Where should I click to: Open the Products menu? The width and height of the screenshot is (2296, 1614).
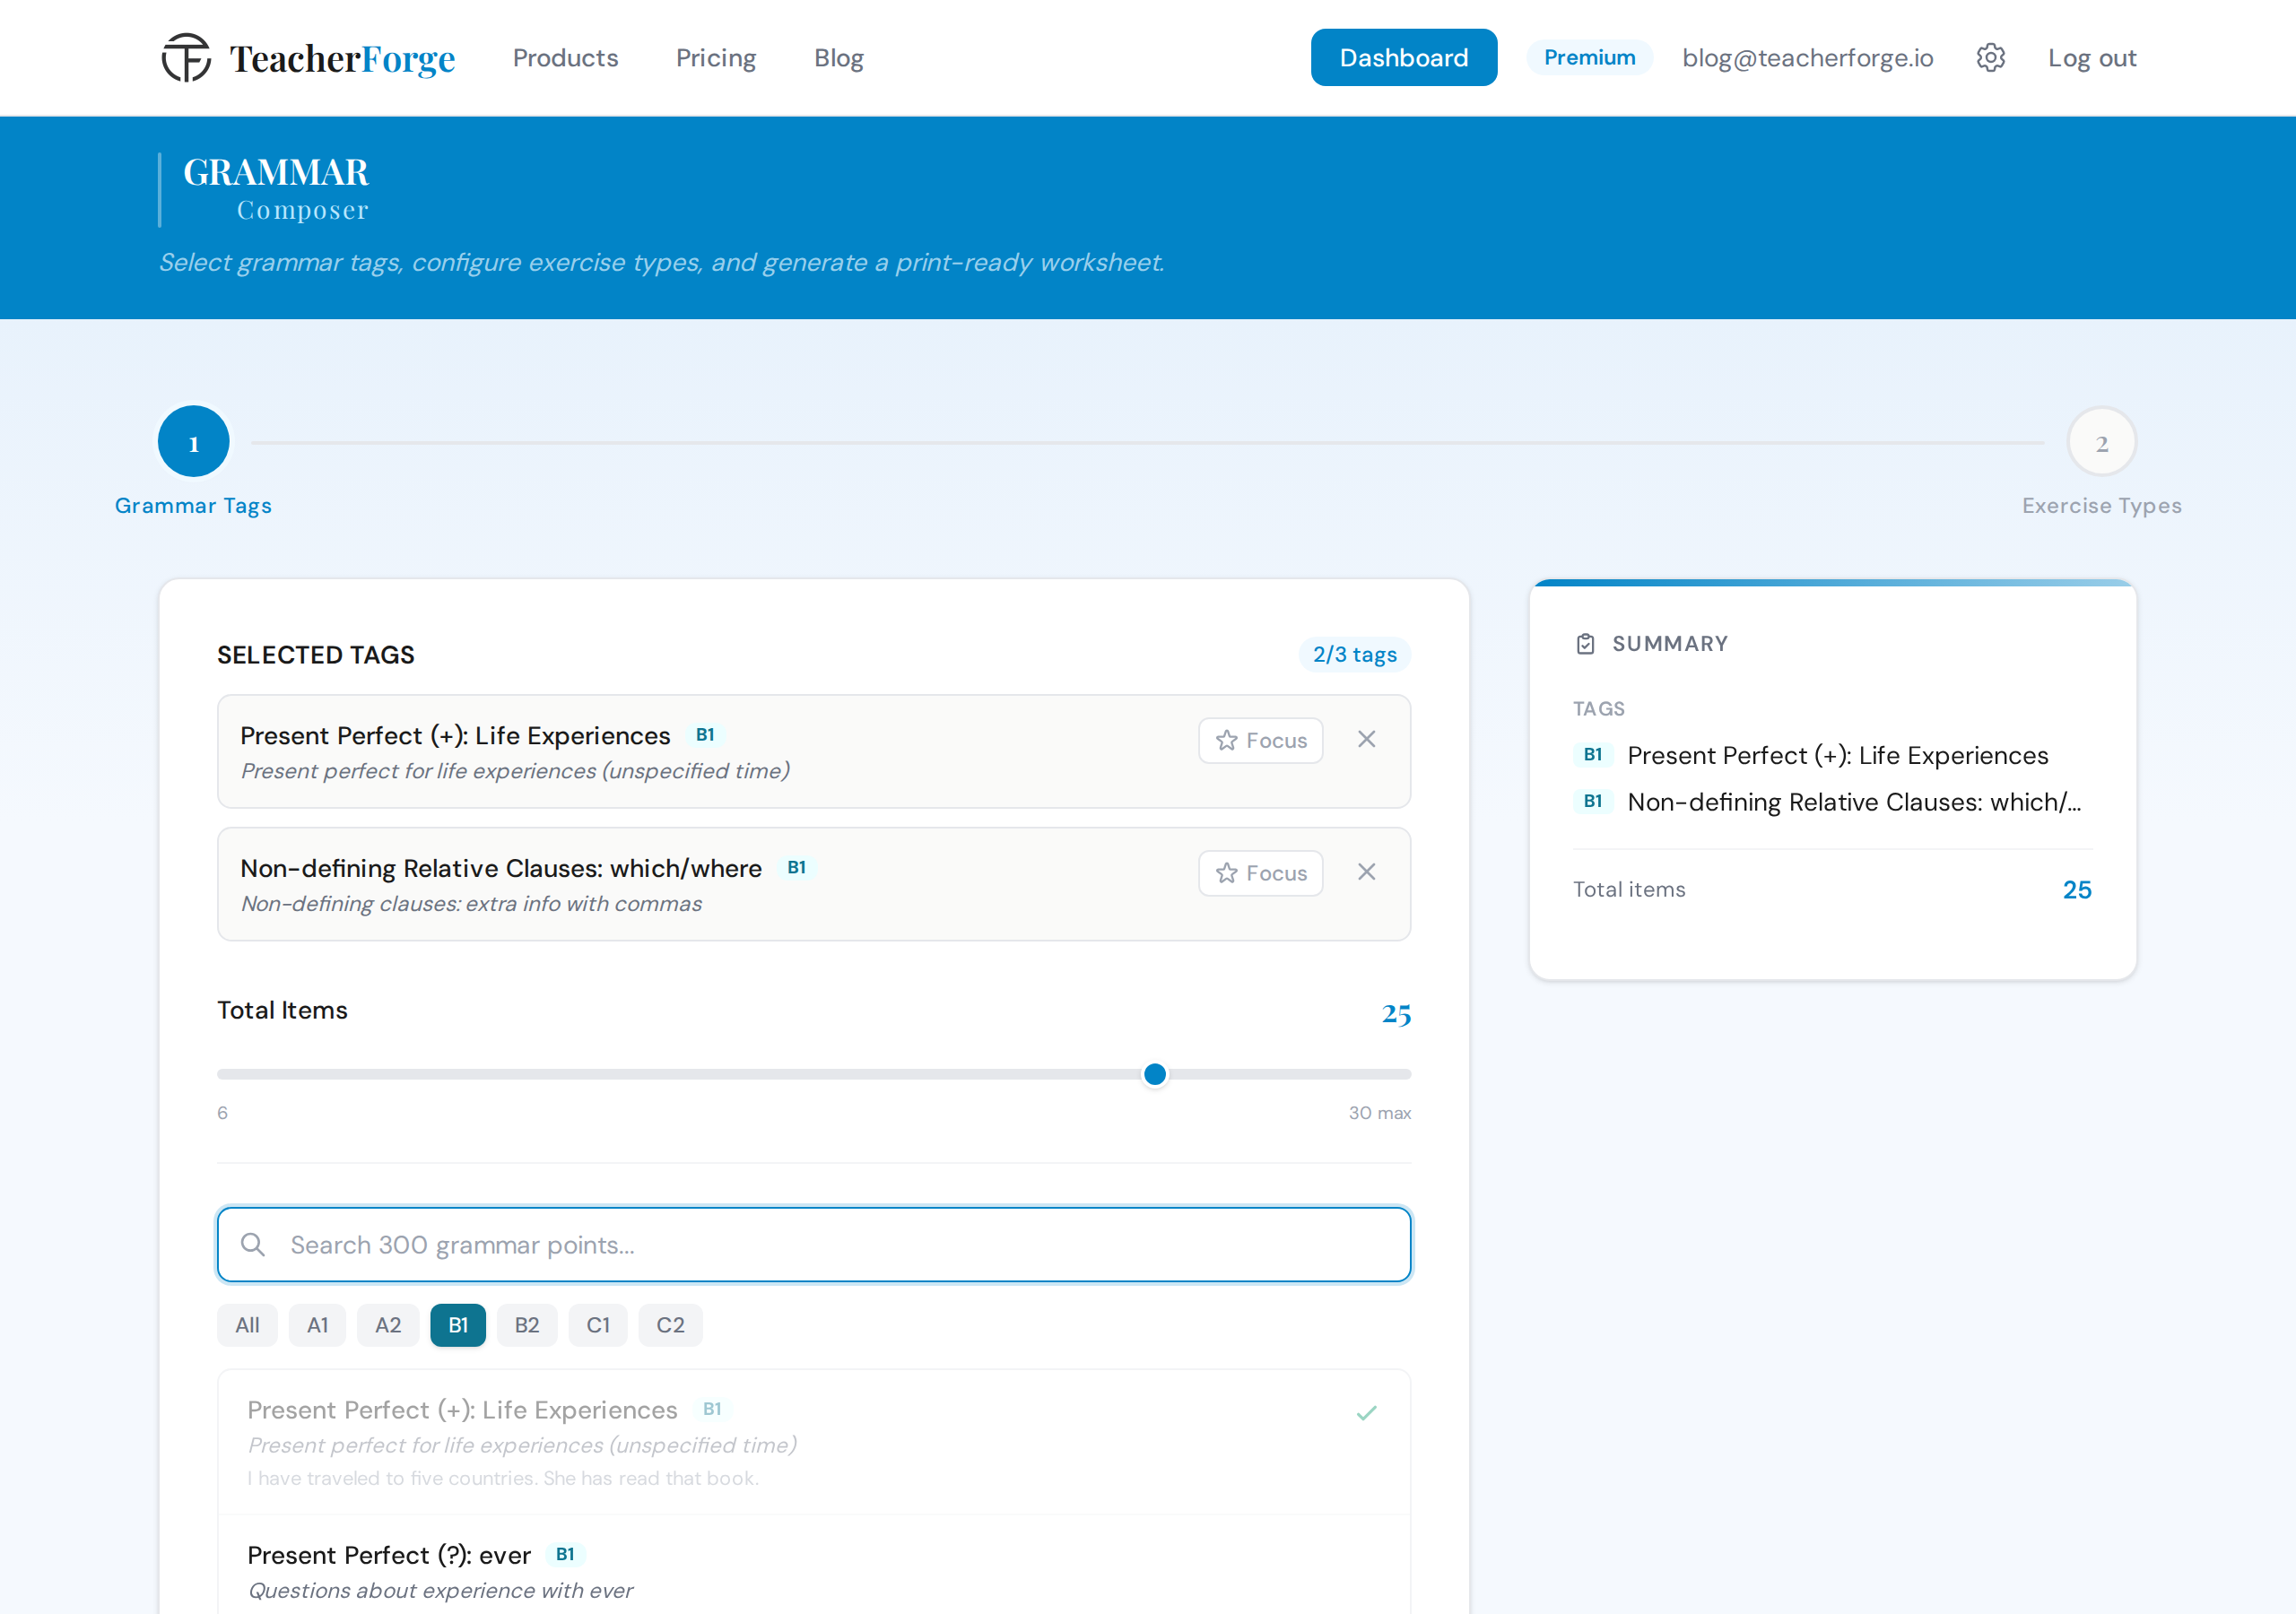pyautogui.click(x=565, y=58)
